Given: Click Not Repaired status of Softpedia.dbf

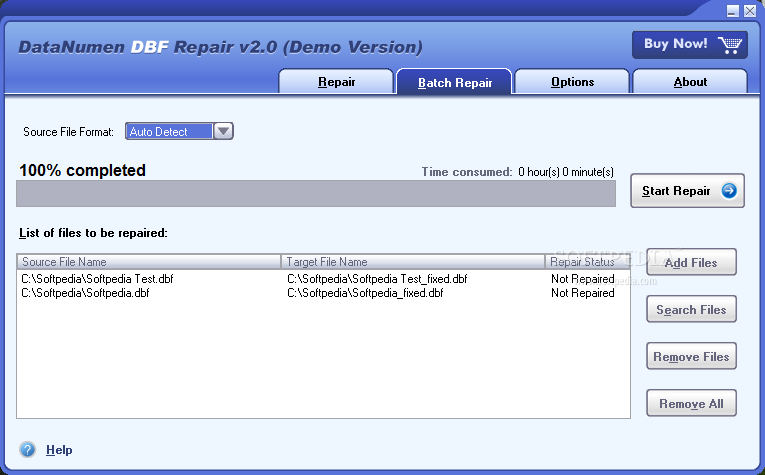Looking at the screenshot, I should pos(583,293).
